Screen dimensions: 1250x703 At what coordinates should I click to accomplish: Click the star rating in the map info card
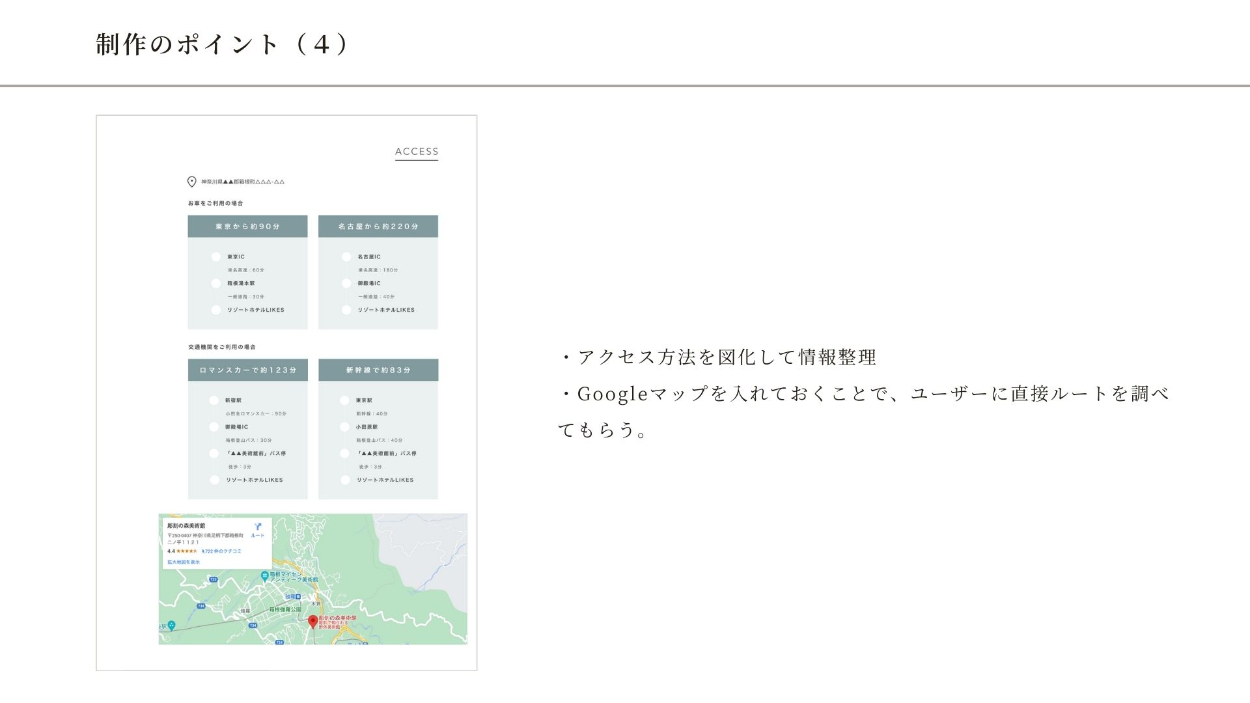[x=187, y=551]
